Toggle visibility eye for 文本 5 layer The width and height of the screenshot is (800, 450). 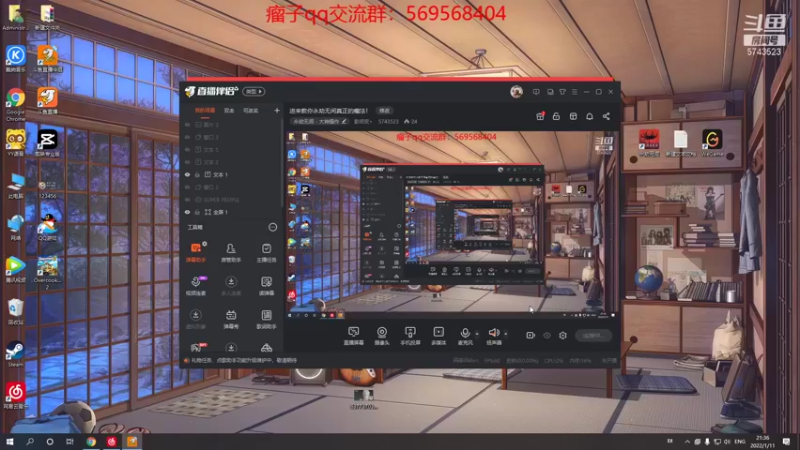pyautogui.click(x=187, y=149)
